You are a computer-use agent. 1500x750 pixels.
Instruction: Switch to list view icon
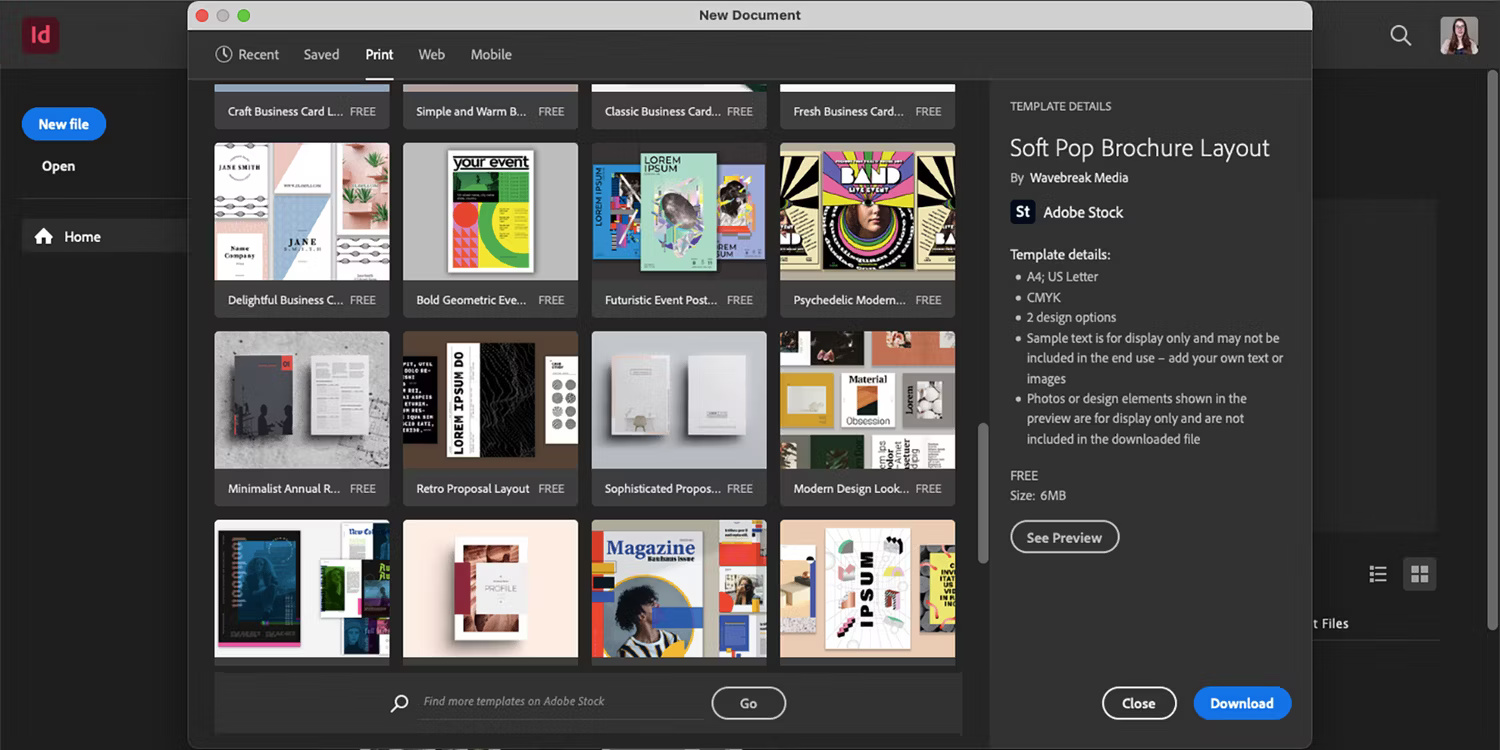(1378, 574)
